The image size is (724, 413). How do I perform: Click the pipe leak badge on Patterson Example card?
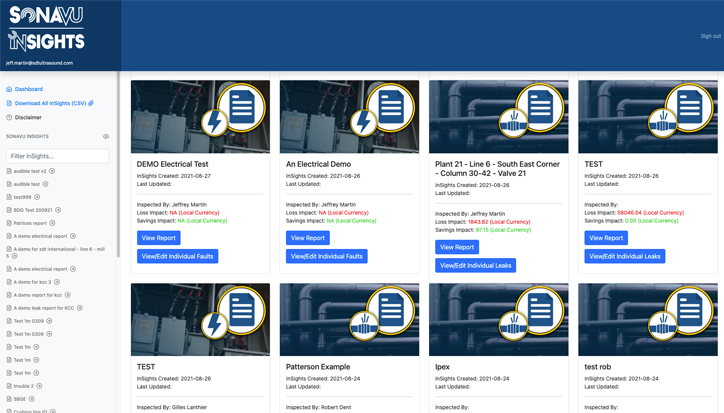tap(364, 326)
